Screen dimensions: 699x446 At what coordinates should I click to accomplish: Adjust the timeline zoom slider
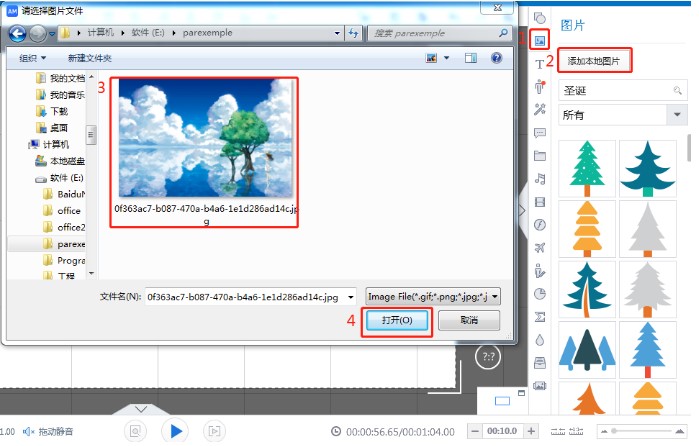click(x=641, y=431)
